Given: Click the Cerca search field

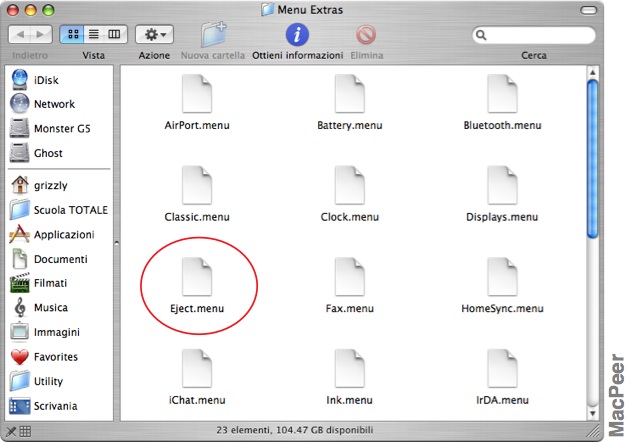Looking at the screenshot, I should (x=534, y=35).
